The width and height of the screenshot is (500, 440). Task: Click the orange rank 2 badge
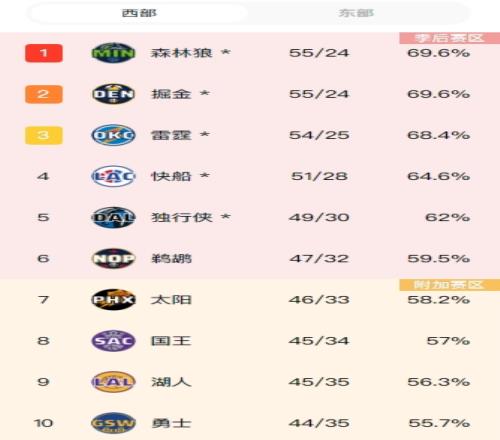click(x=44, y=94)
